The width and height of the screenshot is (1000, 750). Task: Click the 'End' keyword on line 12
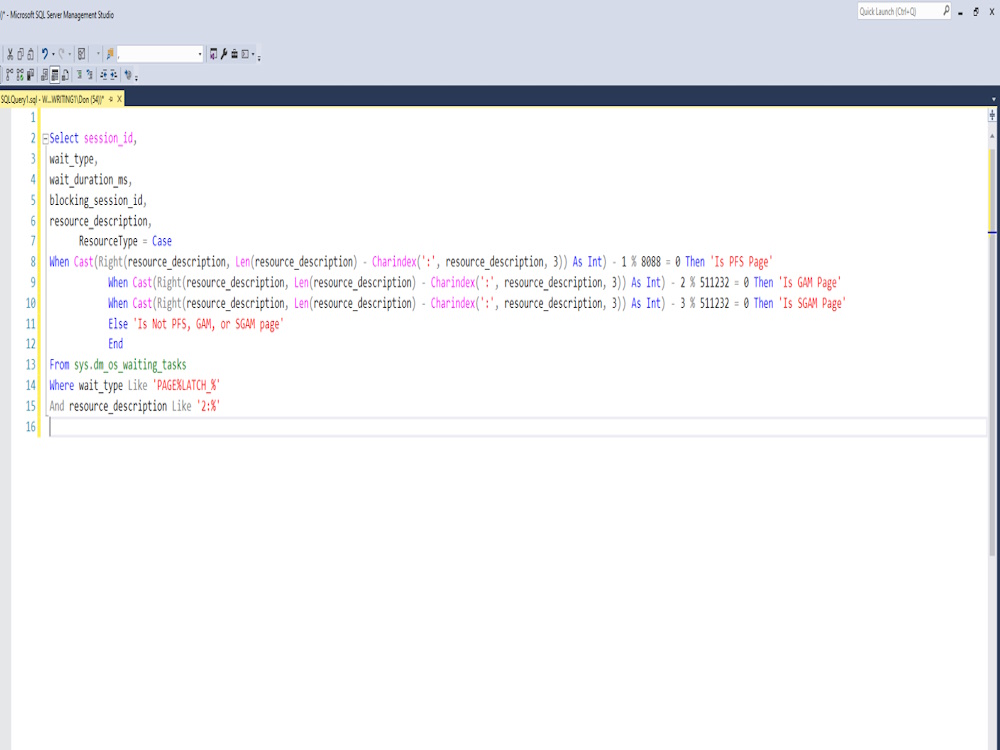[115, 344]
